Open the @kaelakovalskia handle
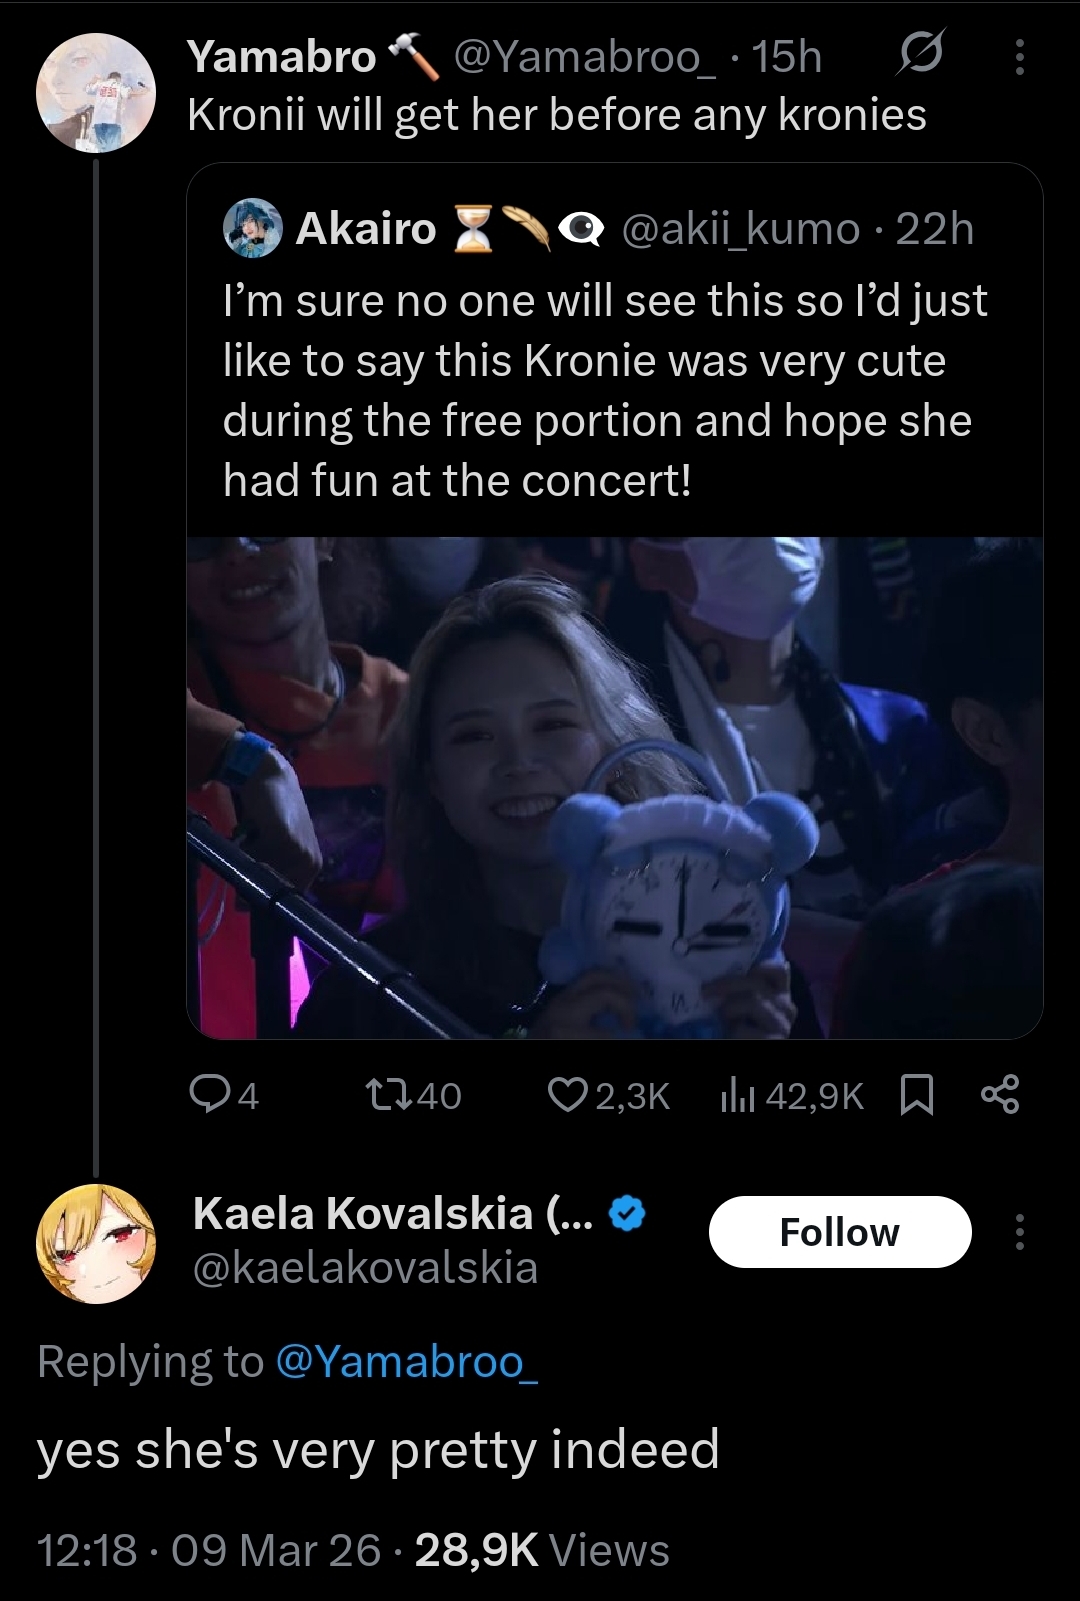Image resolution: width=1080 pixels, height=1601 pixels. click(x=365, y=1268)
